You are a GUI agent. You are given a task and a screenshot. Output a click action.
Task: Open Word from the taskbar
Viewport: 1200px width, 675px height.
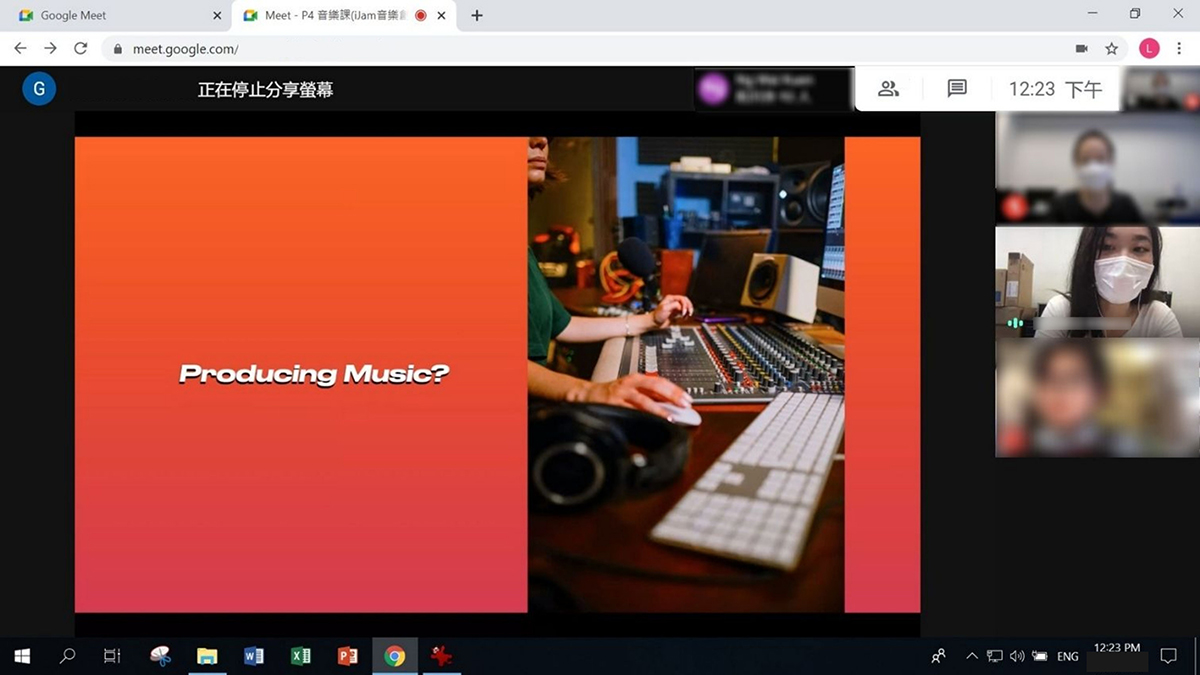point(254,656)
